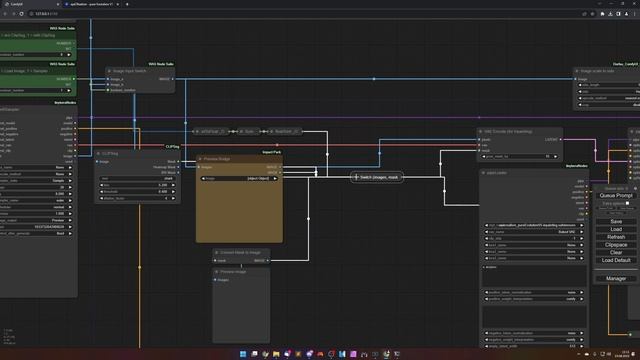The image size is (640, 360).
Task: Click the CLIPSeg image input port
Action: [97, 162]
